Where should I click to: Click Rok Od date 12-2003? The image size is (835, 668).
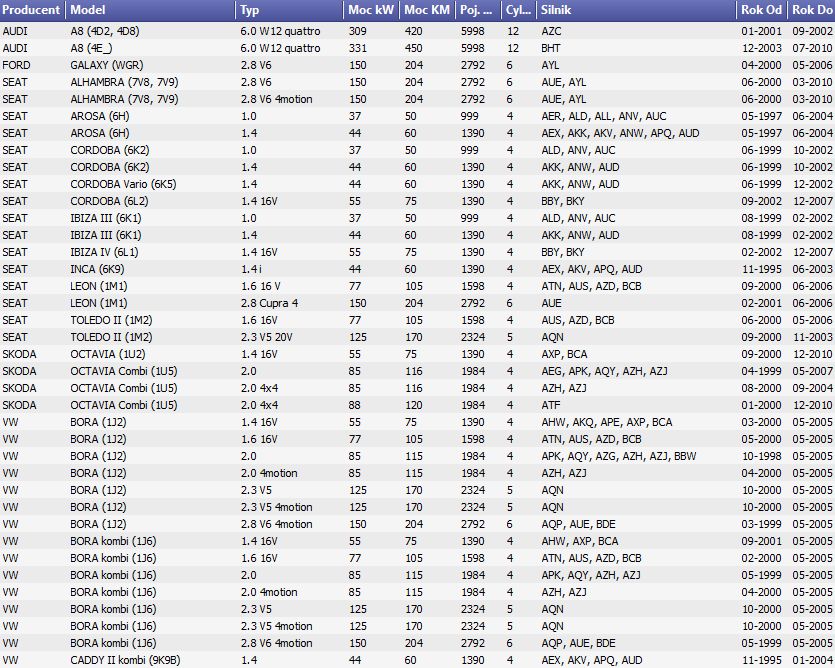coord(762,48)
